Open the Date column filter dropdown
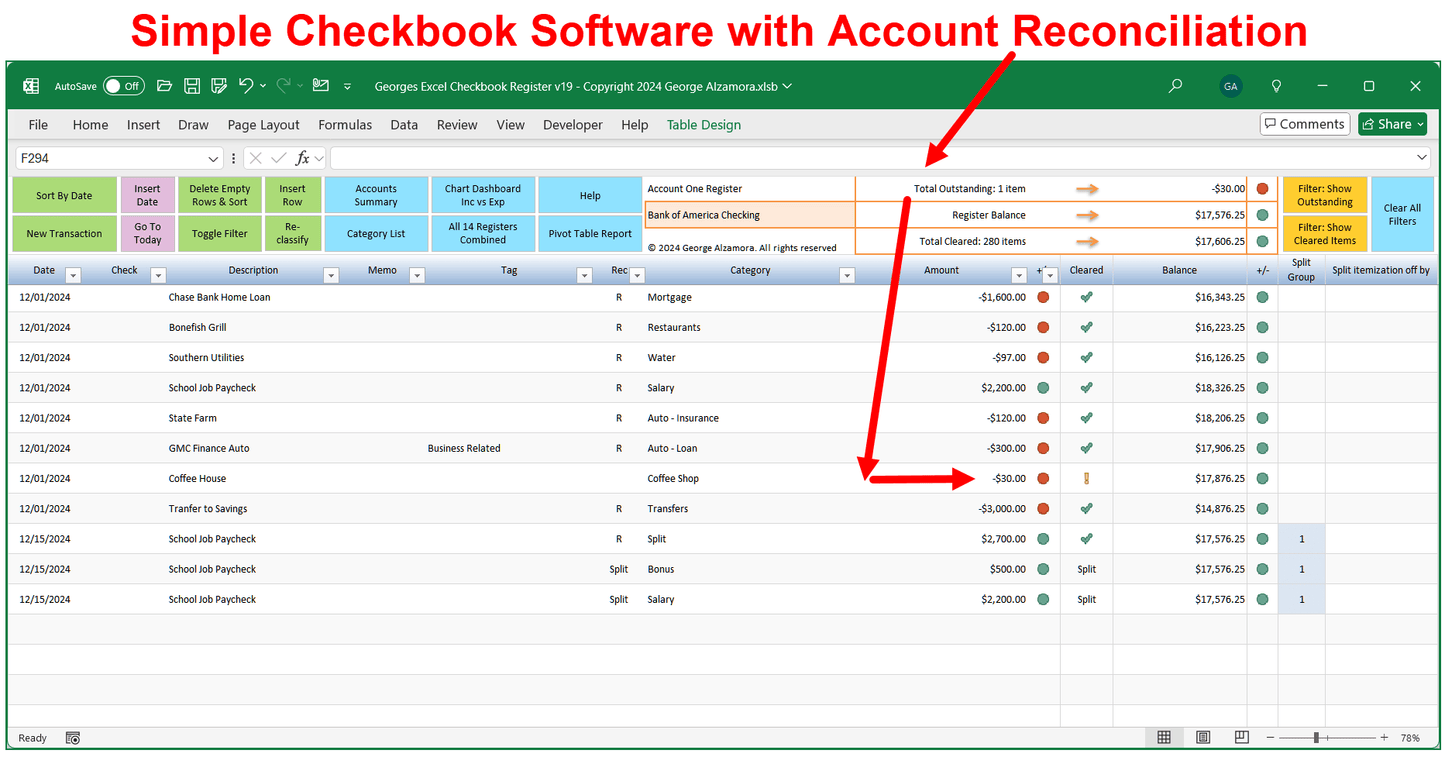This screenshot has width=1445, height=757. point(72,275)
